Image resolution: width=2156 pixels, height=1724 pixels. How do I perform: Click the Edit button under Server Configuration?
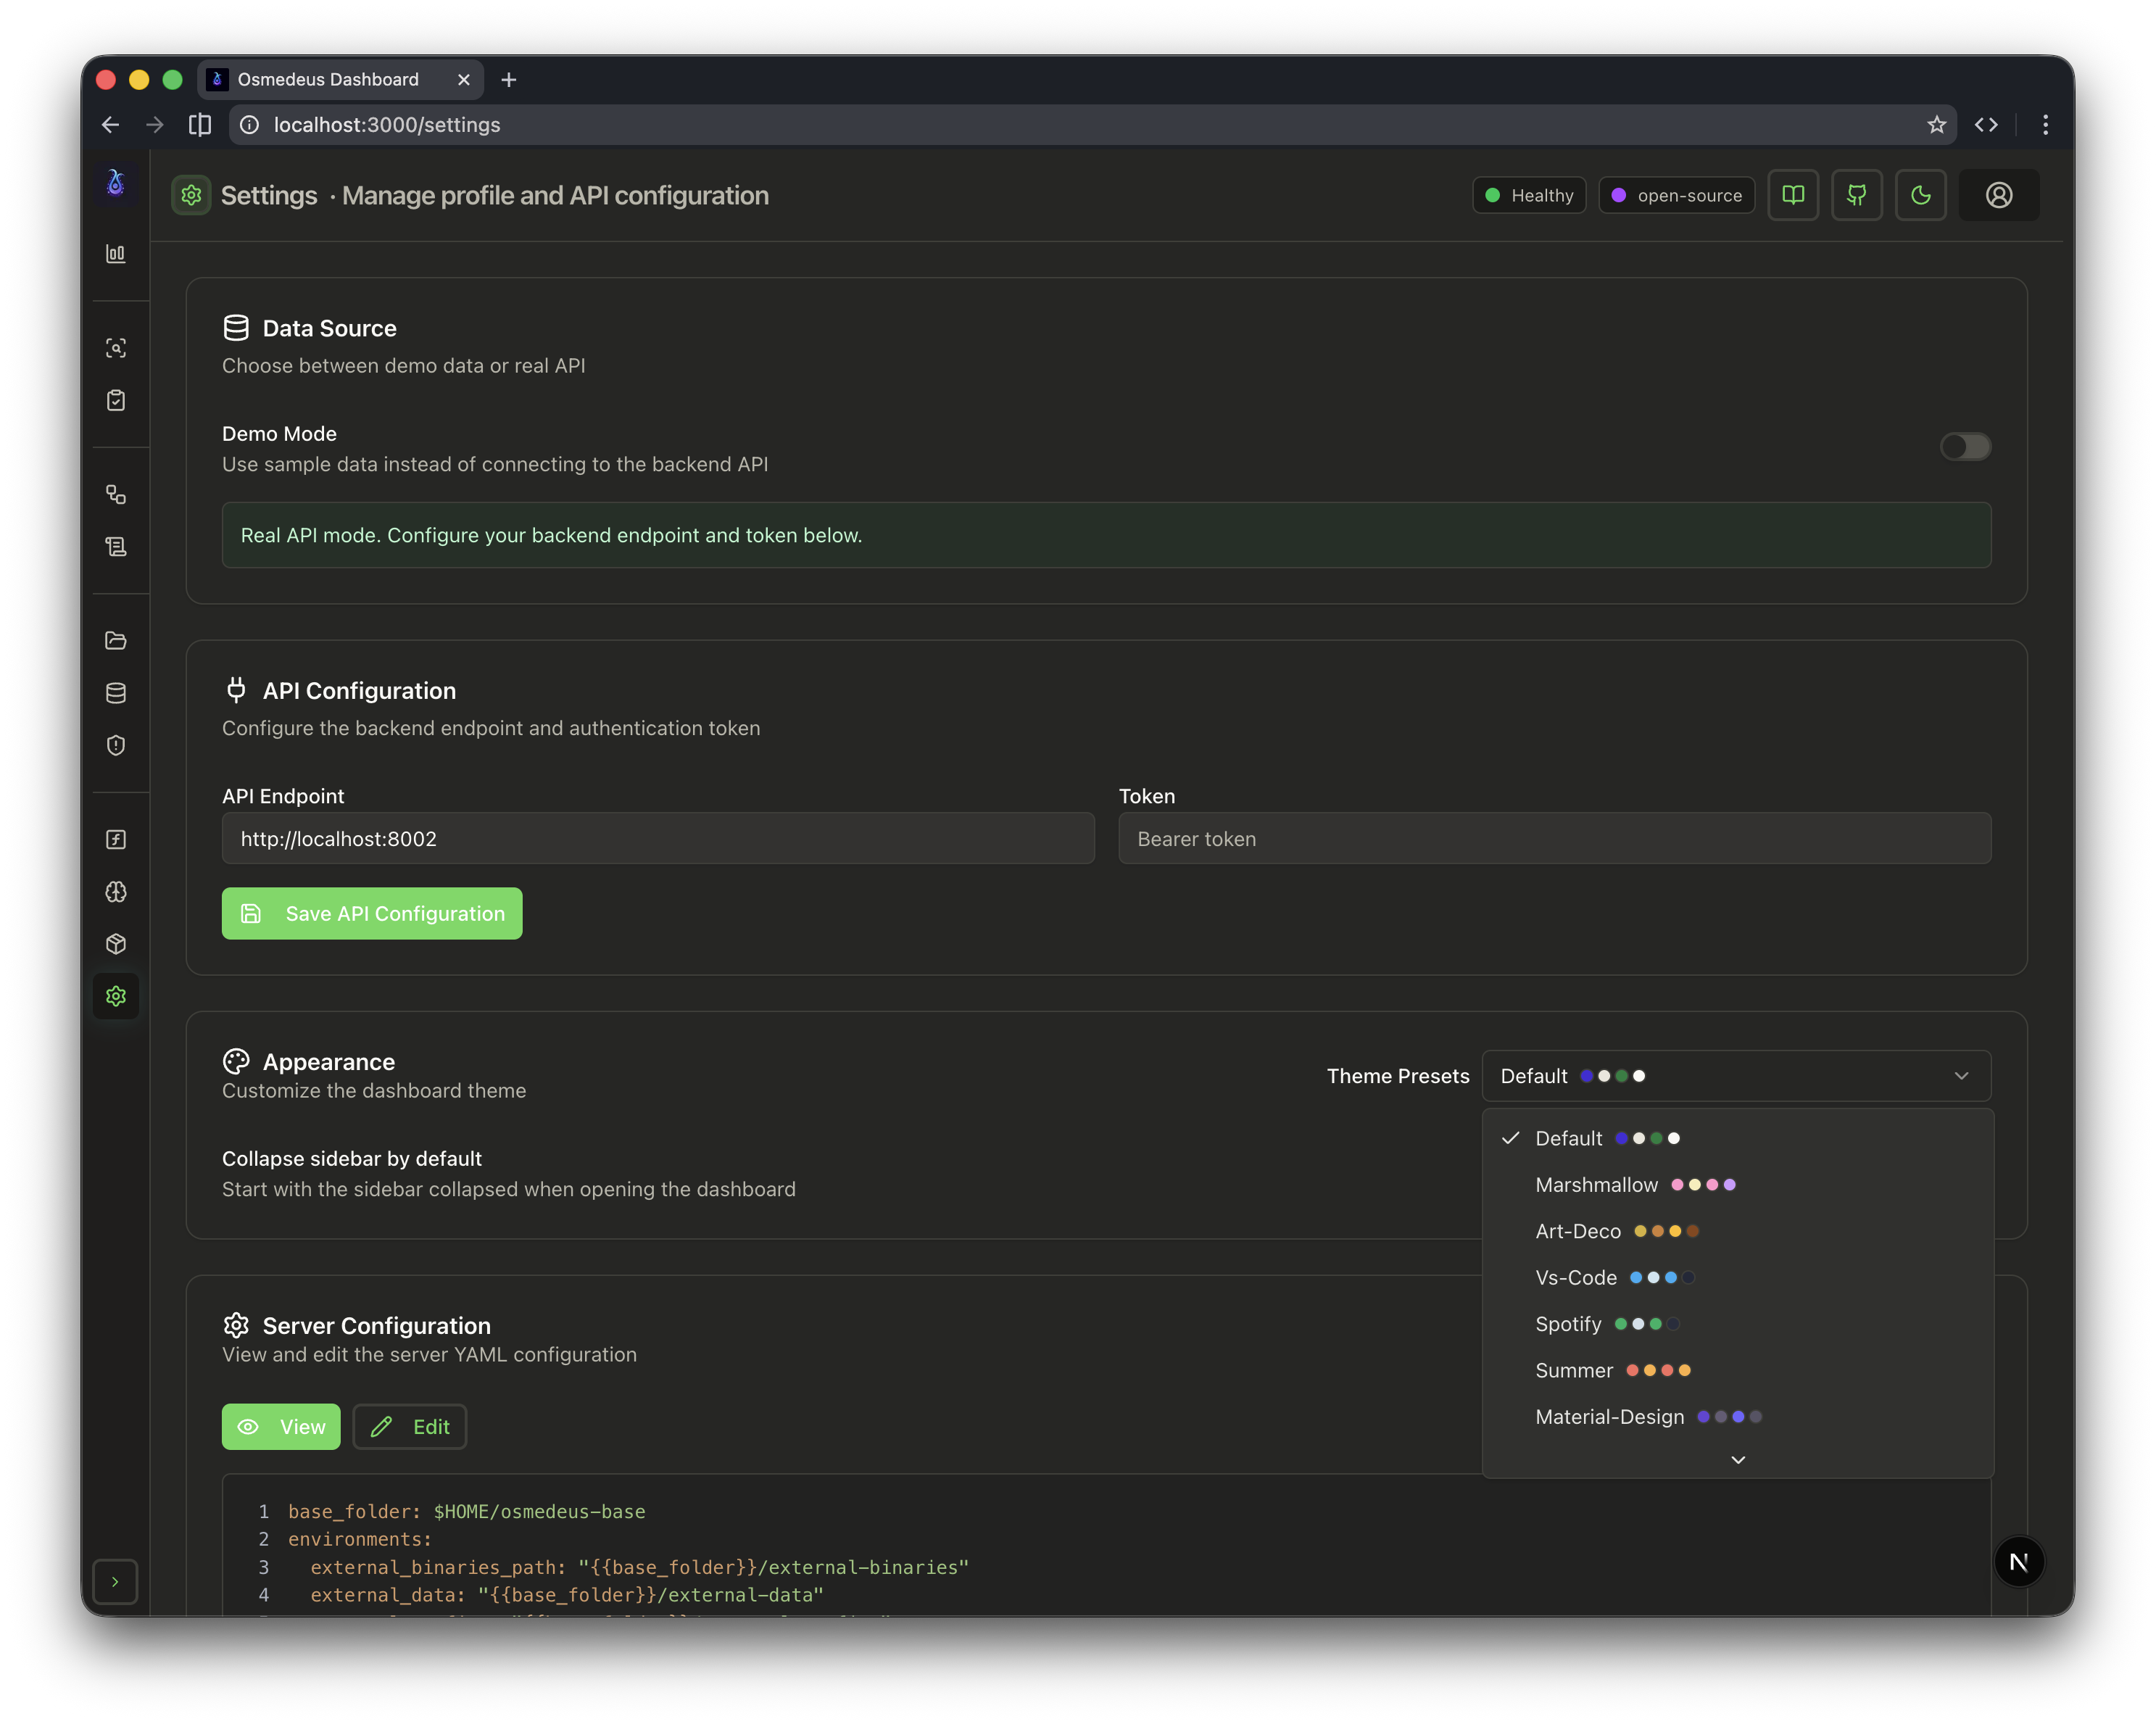point(409,1426)
